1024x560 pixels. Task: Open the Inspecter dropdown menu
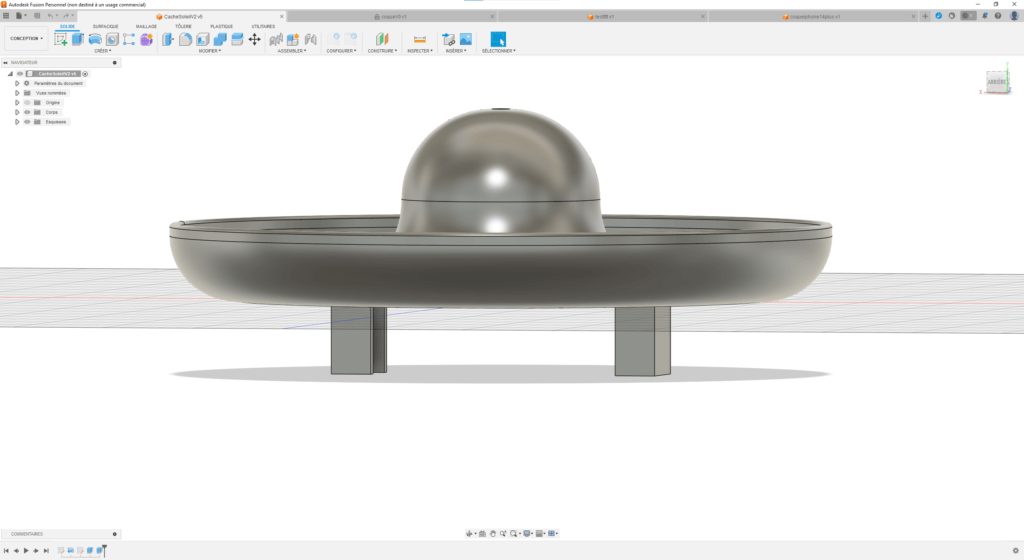tap(420, 51)
